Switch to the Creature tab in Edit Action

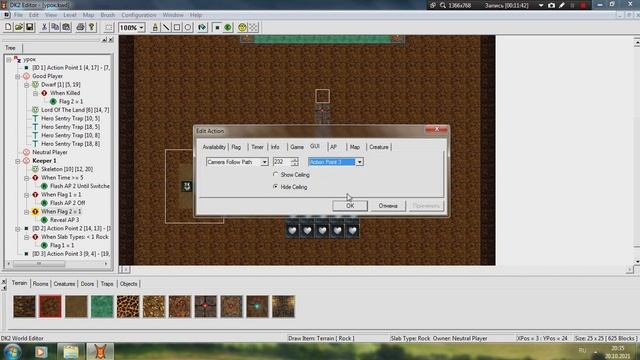pos(379,147)
